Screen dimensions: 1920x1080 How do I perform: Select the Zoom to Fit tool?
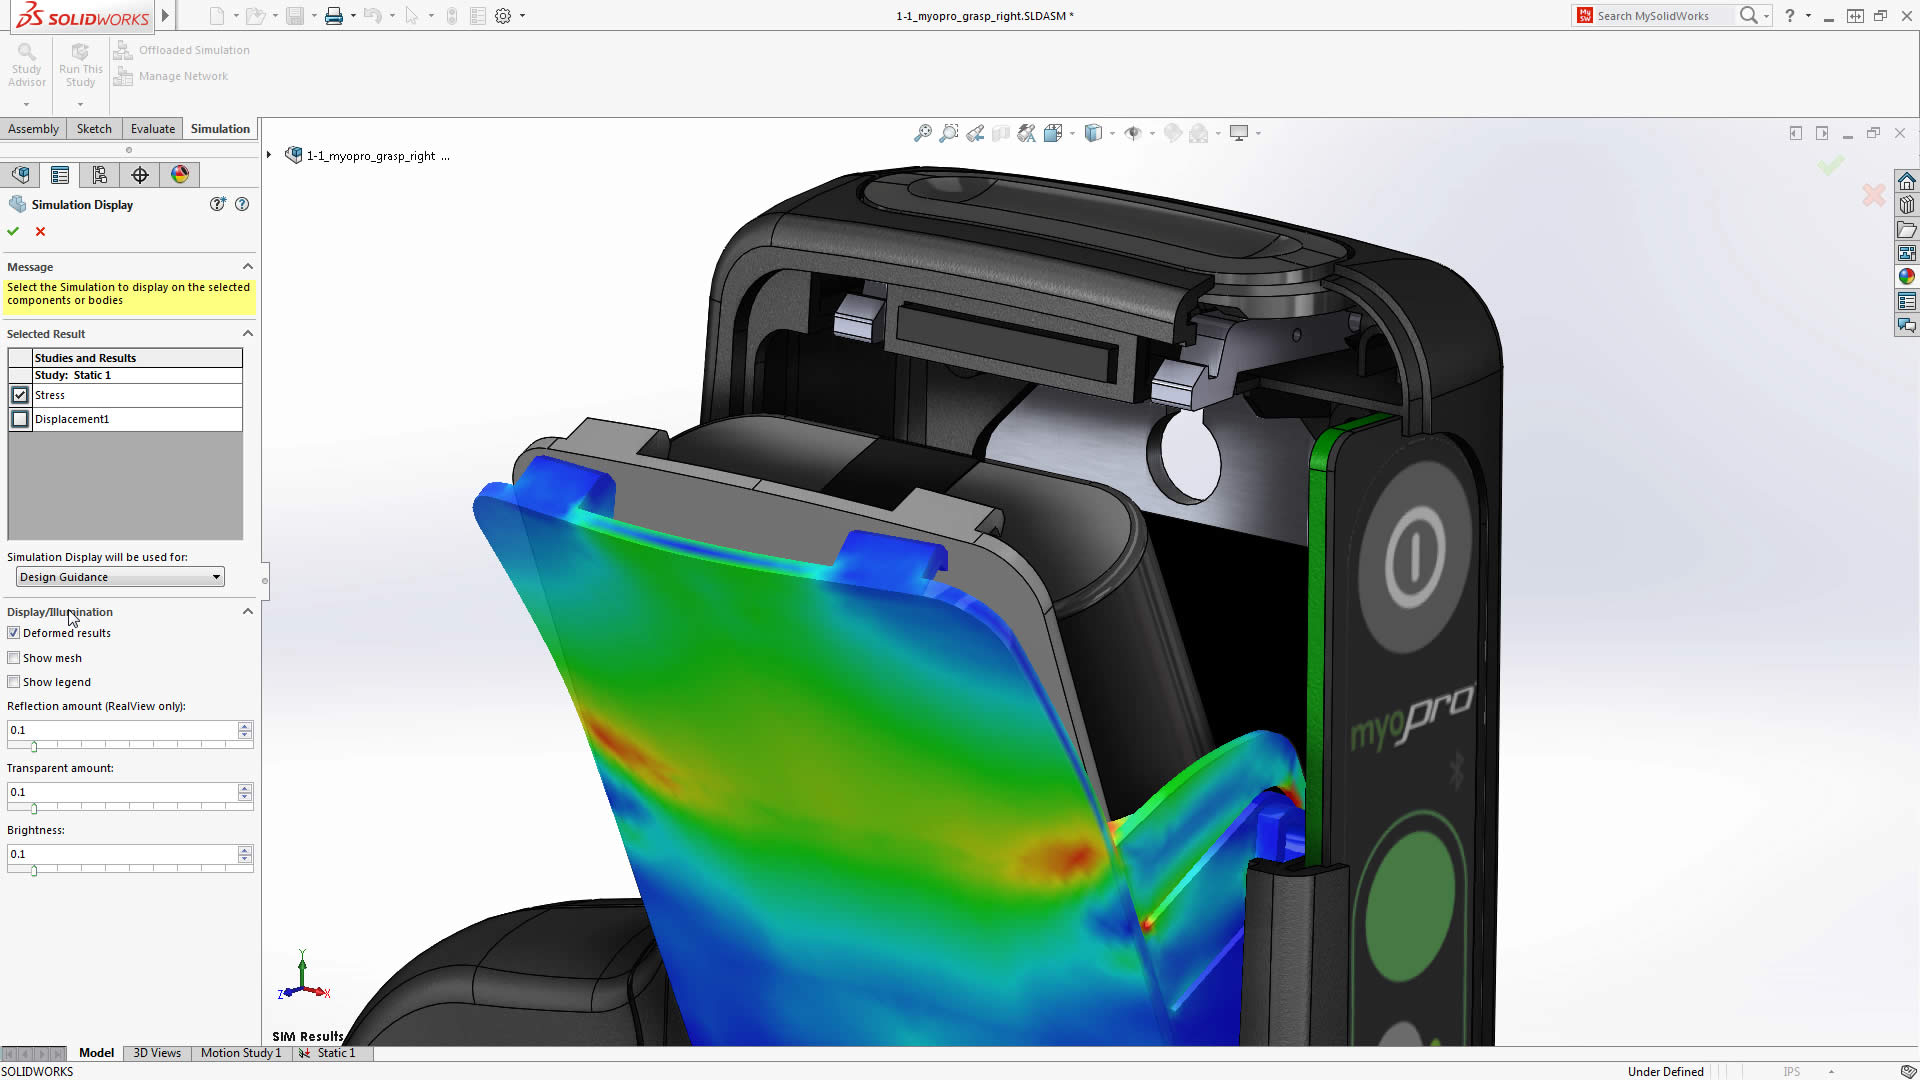[x=921, y=133]
